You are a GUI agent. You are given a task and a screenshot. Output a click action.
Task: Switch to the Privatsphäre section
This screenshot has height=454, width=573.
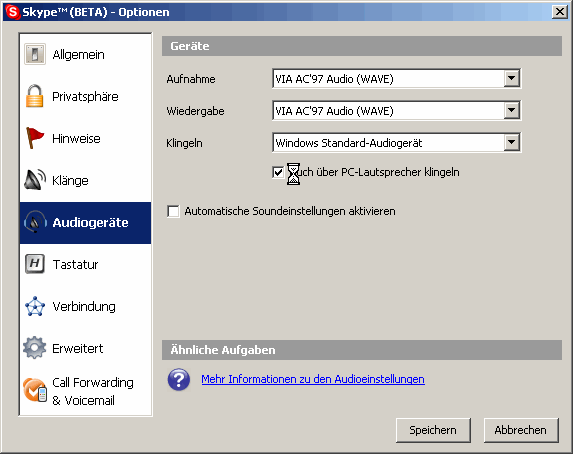86,97
